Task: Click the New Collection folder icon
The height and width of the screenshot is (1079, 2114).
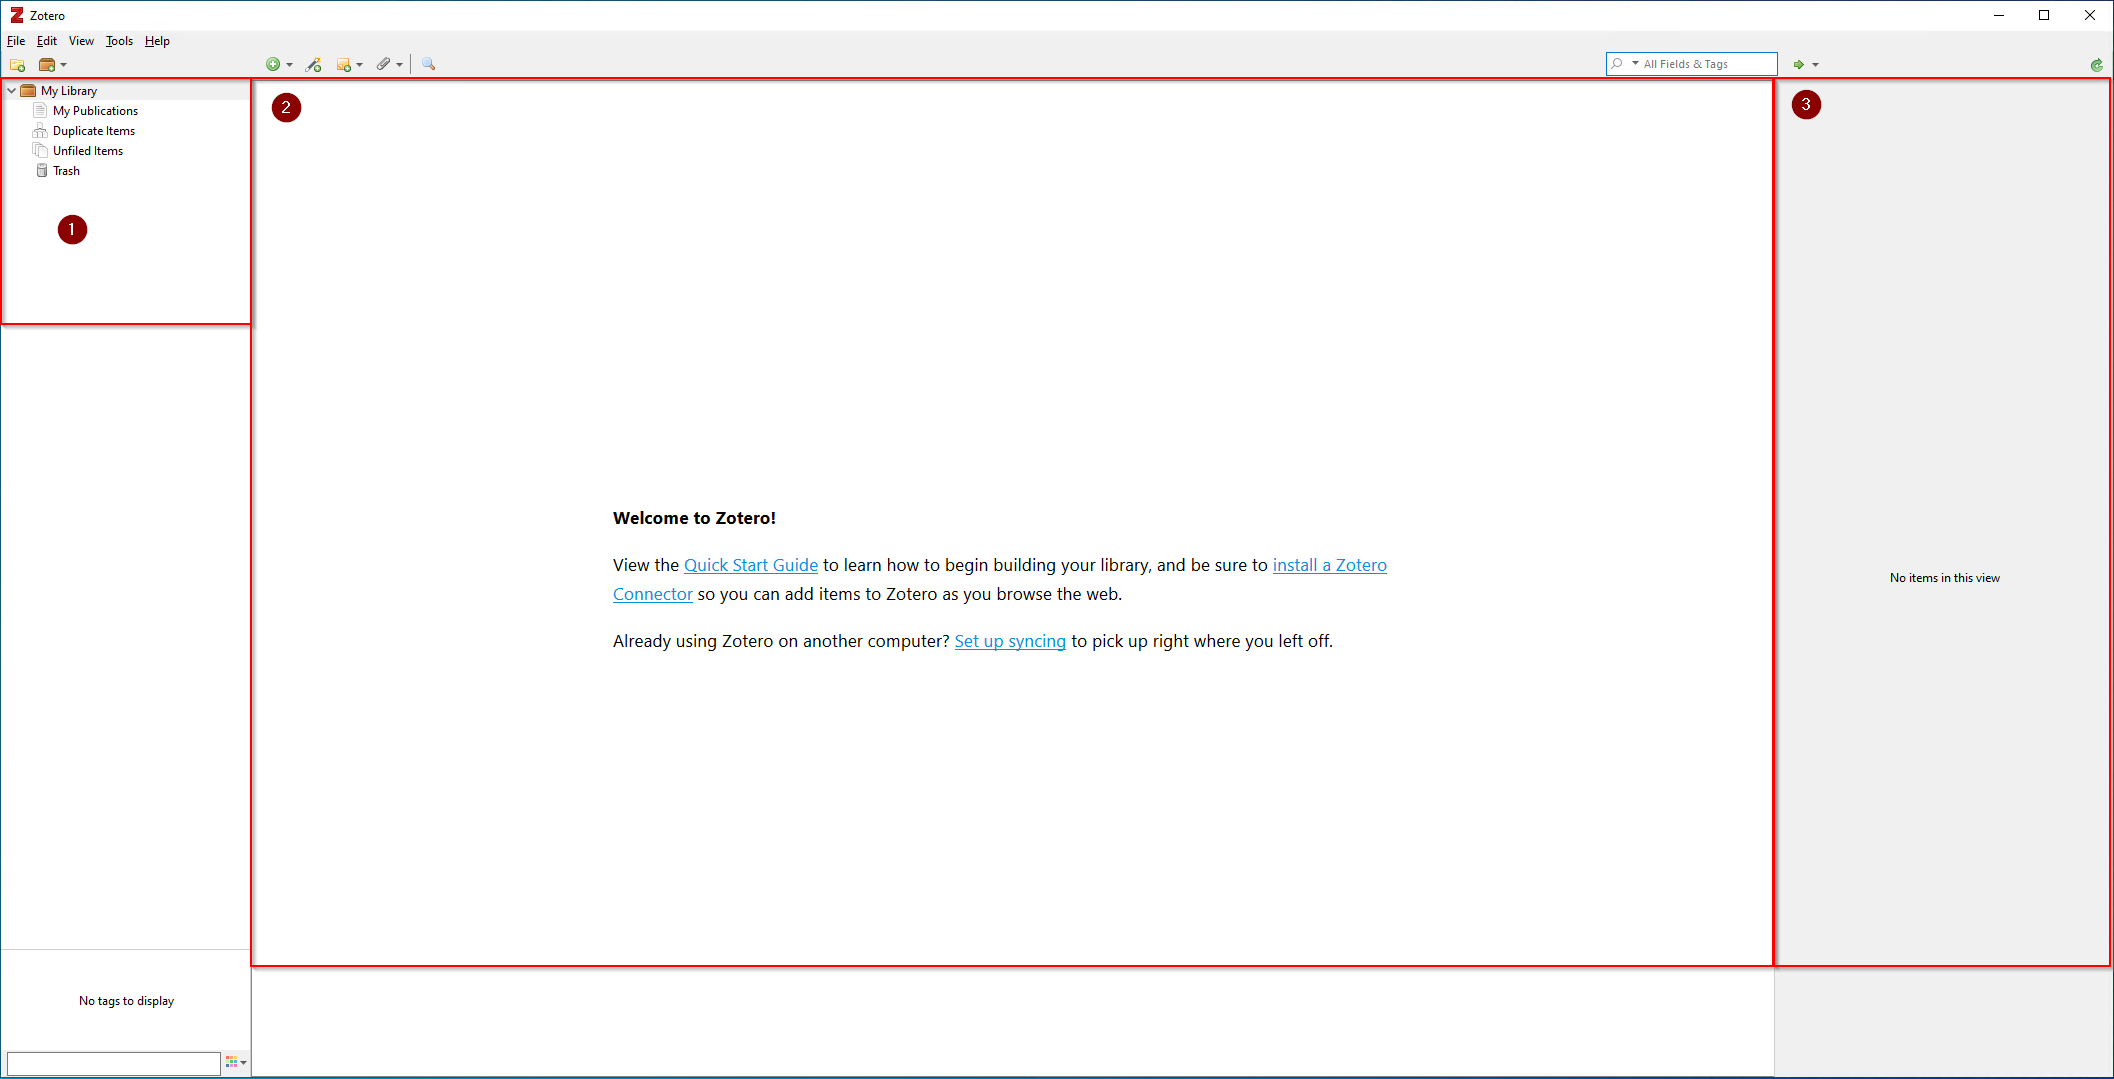Action: [17, 65]
